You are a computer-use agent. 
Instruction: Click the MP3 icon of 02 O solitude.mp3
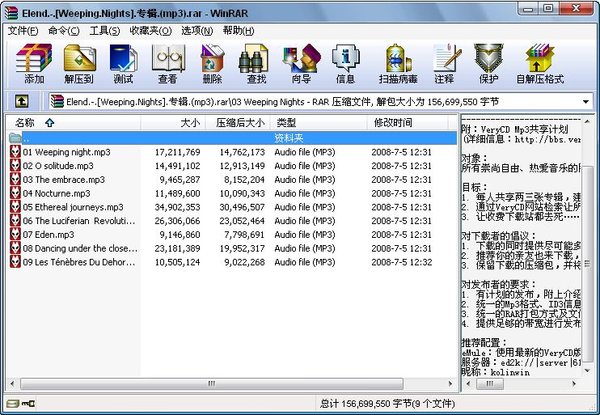[15, 166]
